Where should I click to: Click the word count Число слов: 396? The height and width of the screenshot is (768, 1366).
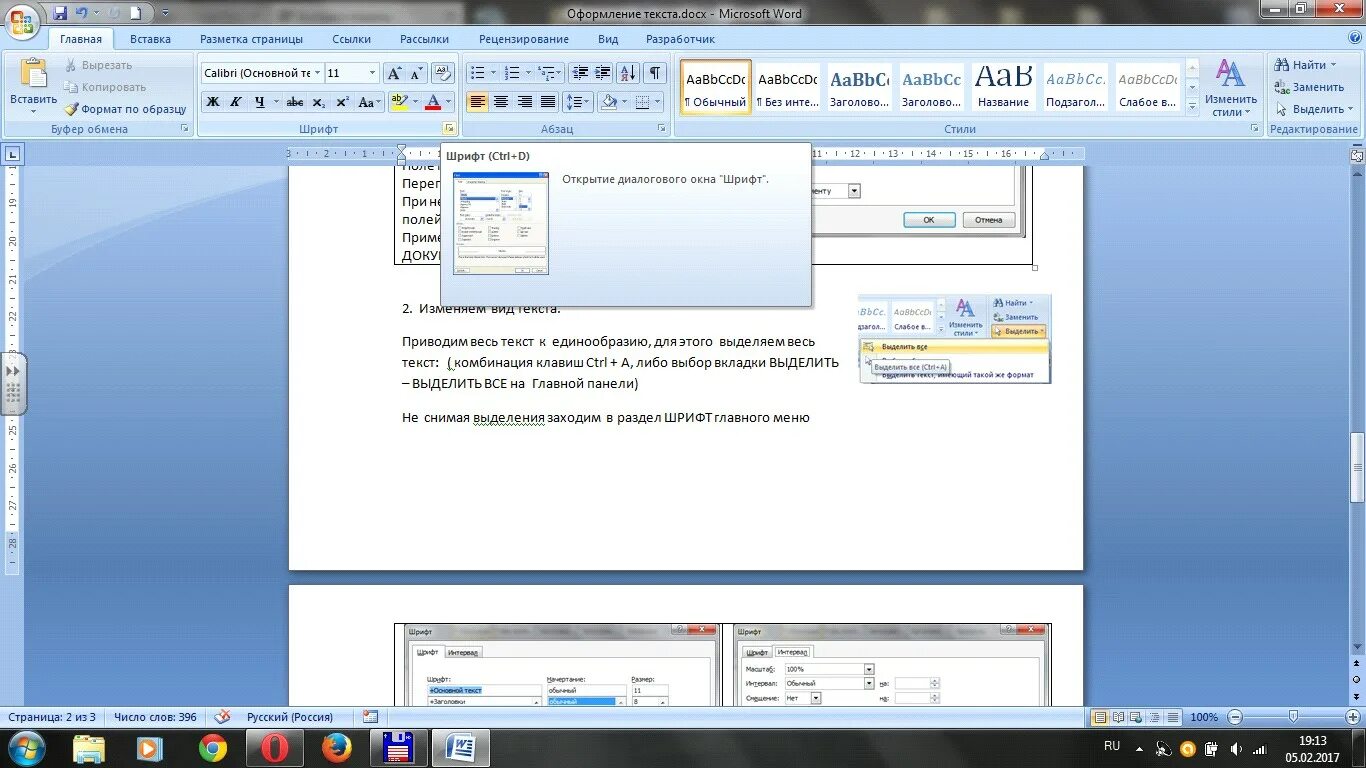pyautogui.click(x=155, y=717)
